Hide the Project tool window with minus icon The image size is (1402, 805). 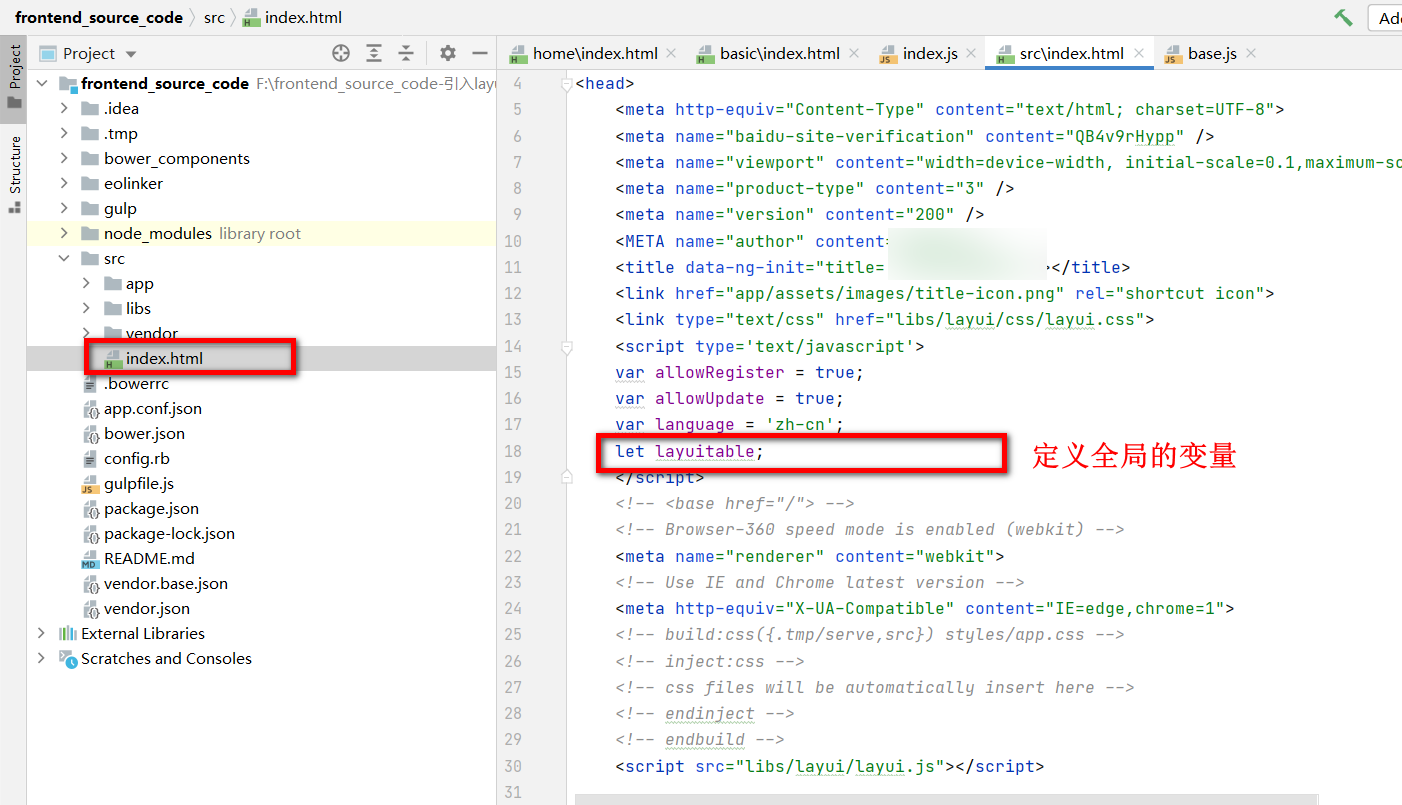point(480,53)
